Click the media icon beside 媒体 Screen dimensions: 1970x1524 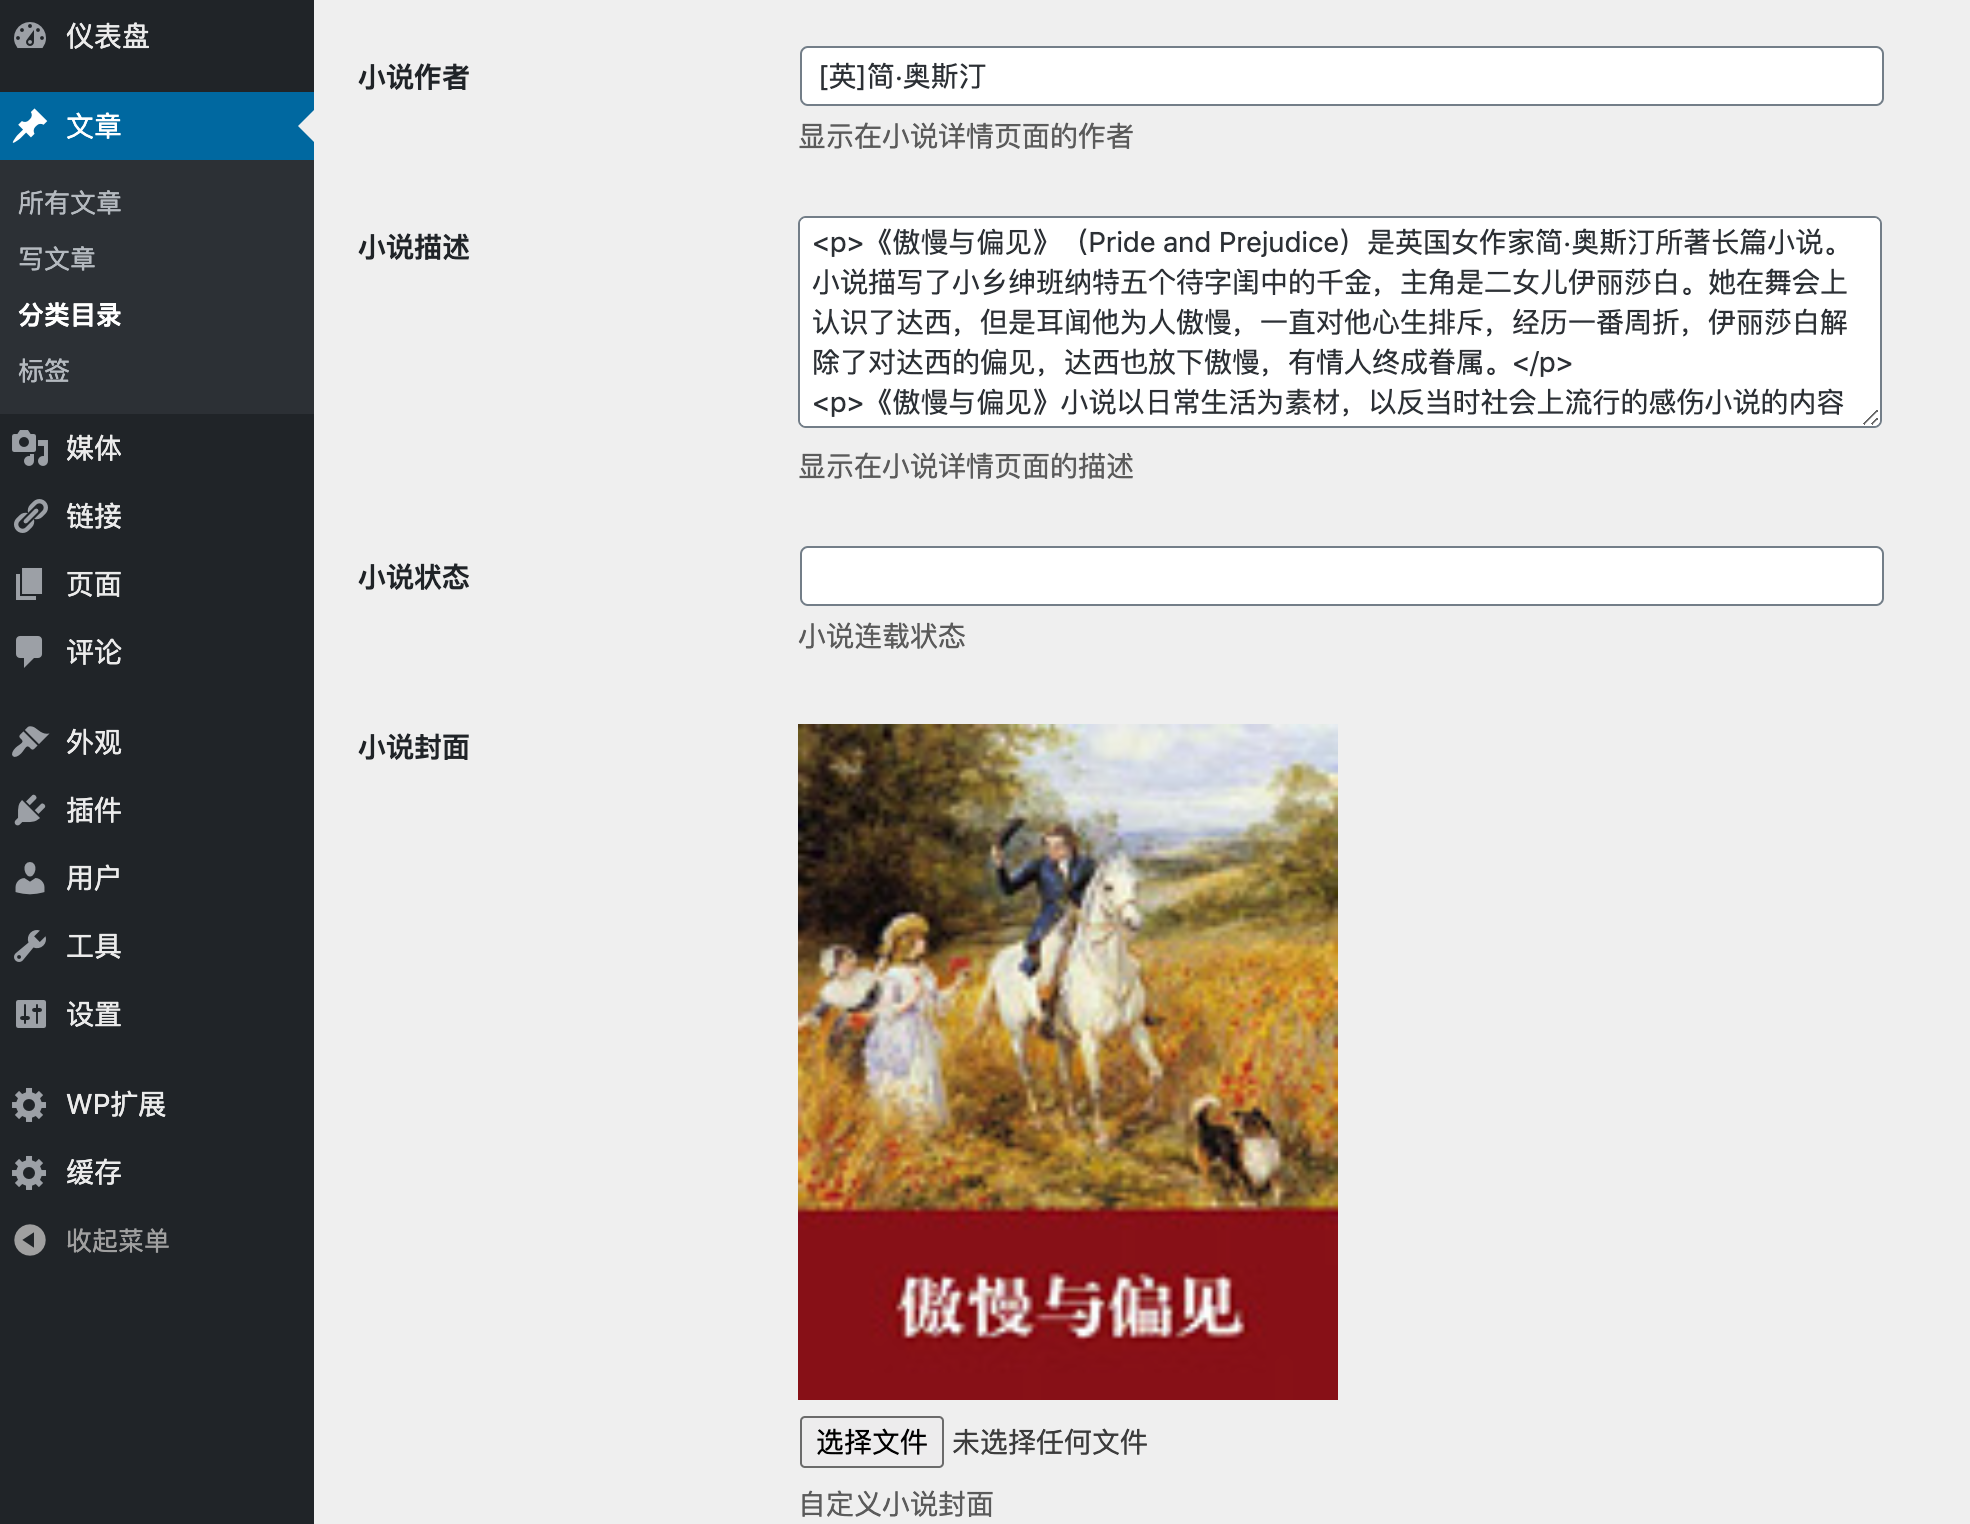(30, 448)
